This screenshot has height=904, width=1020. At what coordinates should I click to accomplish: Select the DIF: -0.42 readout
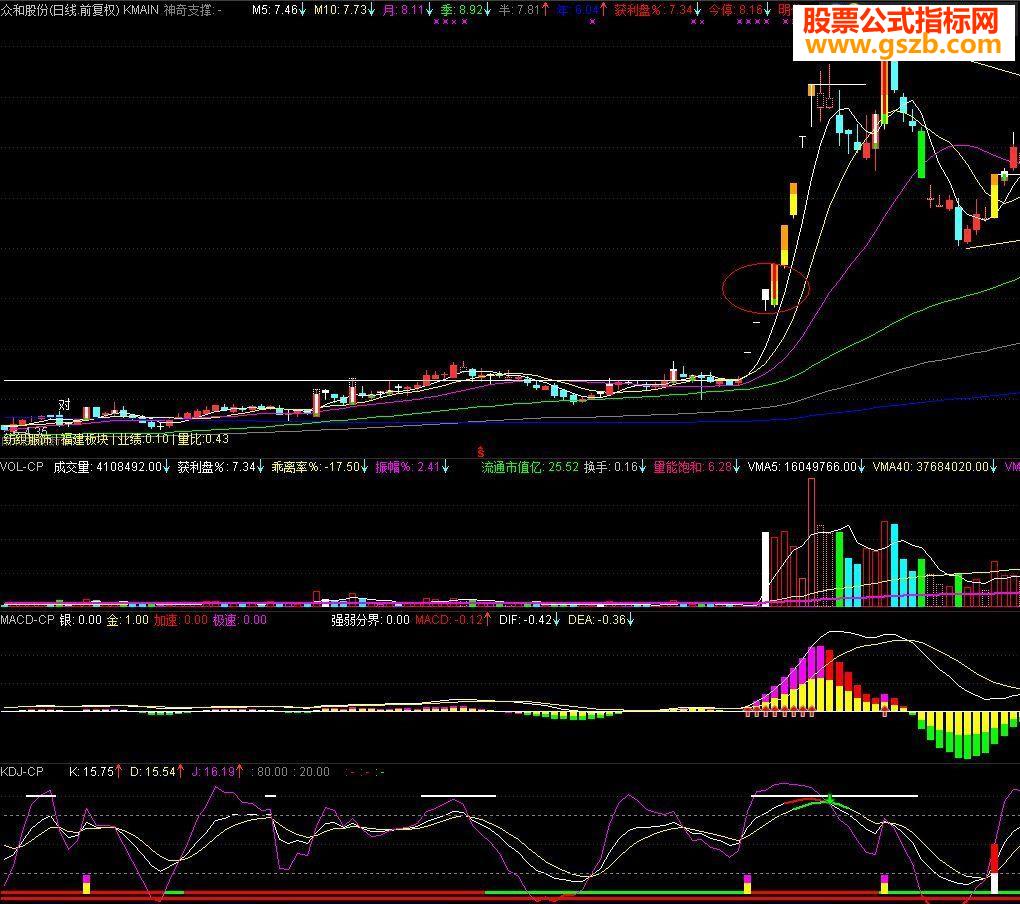tap(530, 620)
